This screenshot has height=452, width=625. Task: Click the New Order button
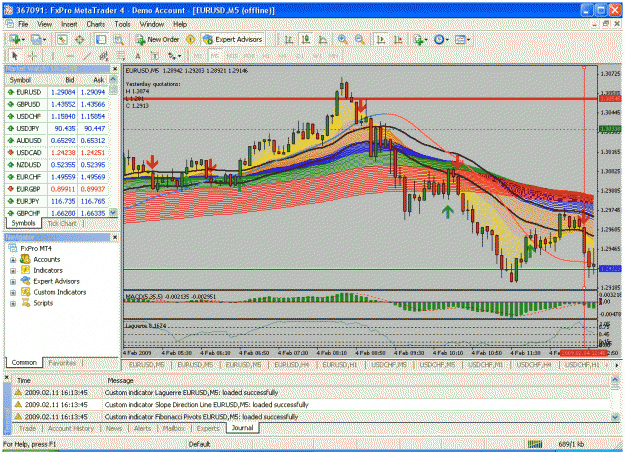157,39
